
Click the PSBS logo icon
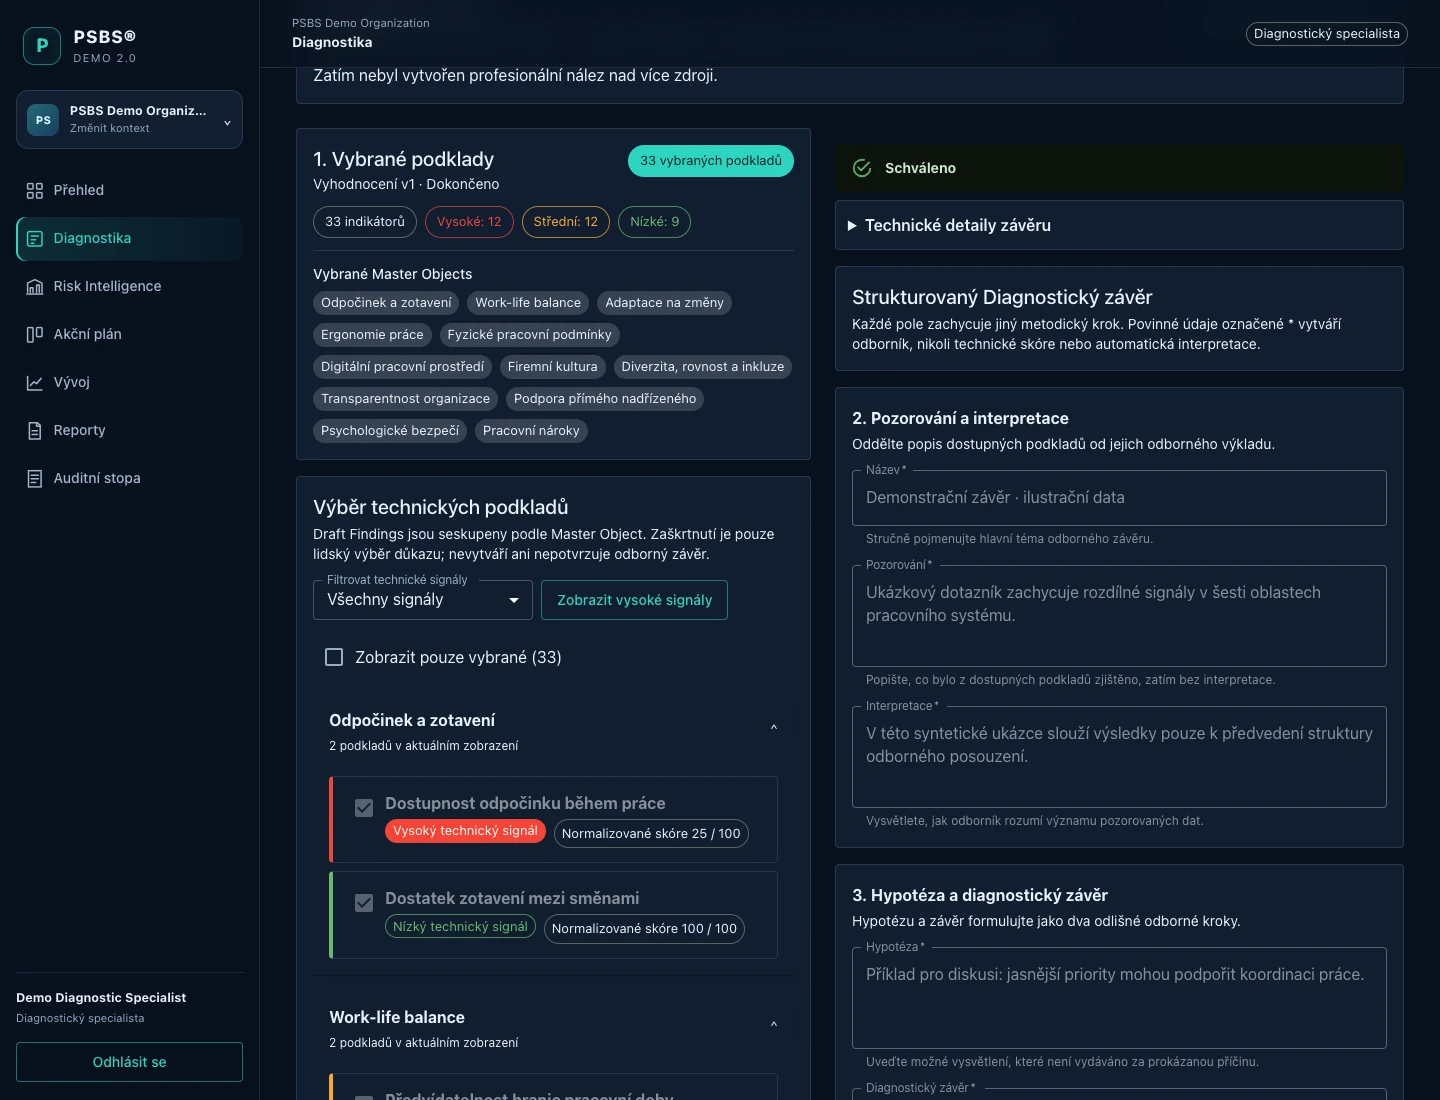click(x=42, y=46)
